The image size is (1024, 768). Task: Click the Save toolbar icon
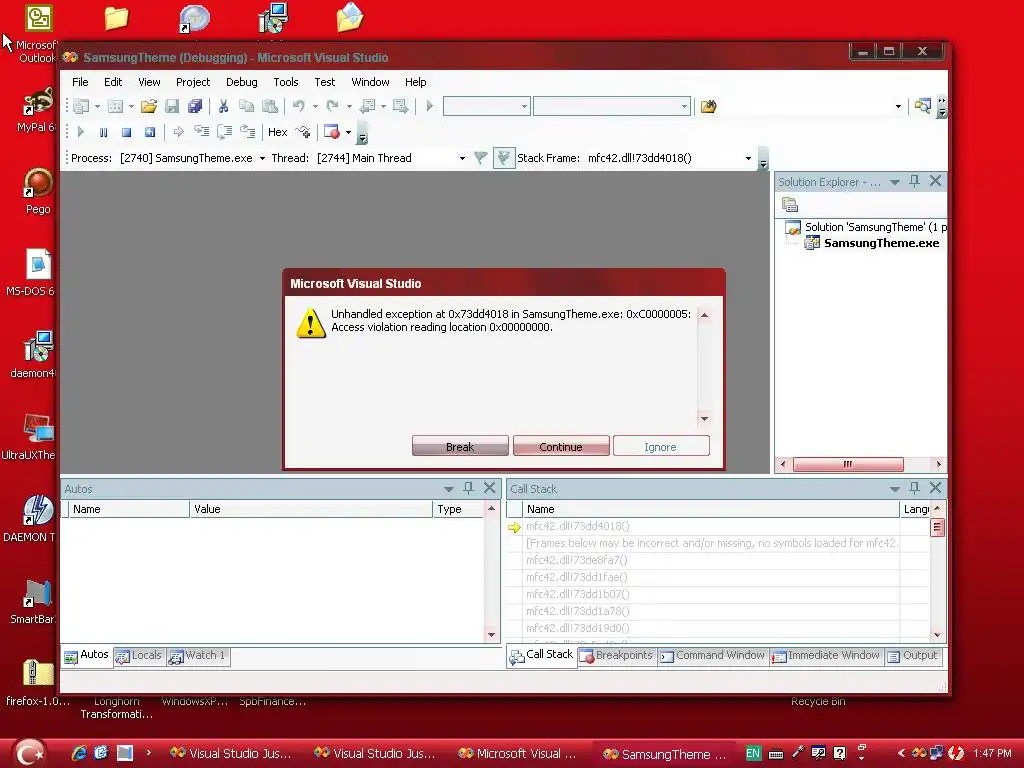[x=172, y=106]
